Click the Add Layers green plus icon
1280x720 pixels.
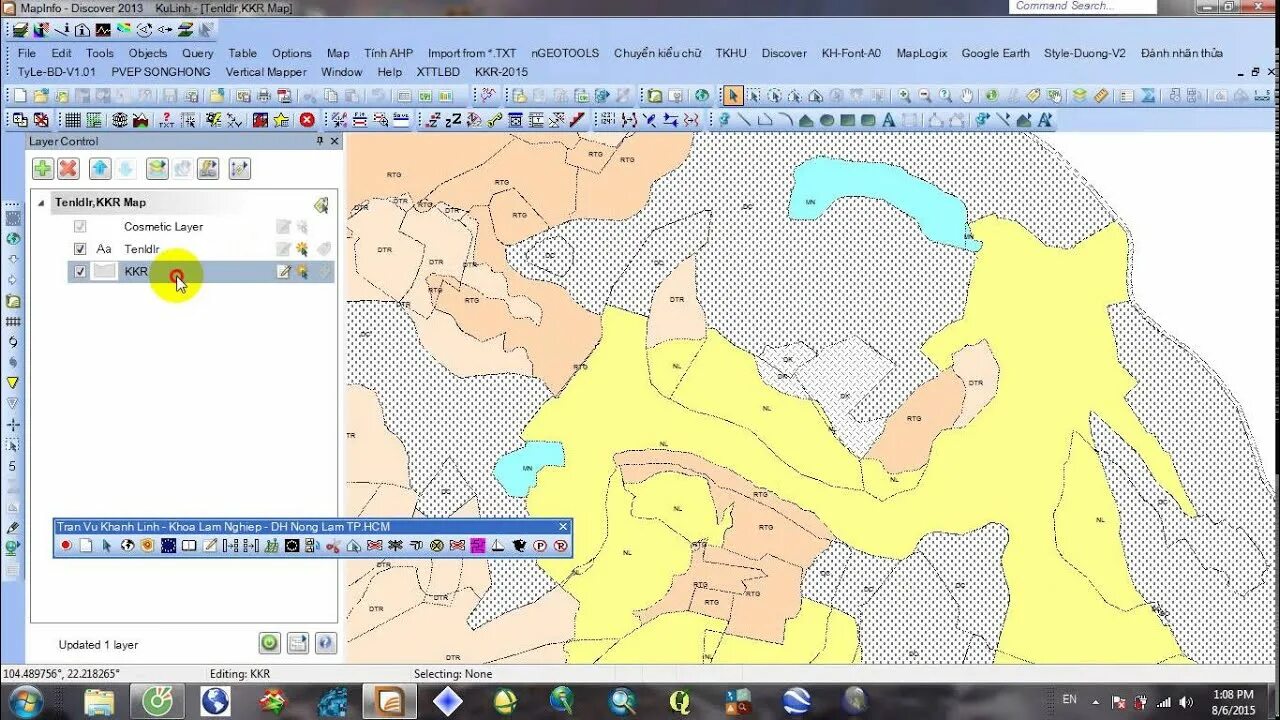point(42,168)
